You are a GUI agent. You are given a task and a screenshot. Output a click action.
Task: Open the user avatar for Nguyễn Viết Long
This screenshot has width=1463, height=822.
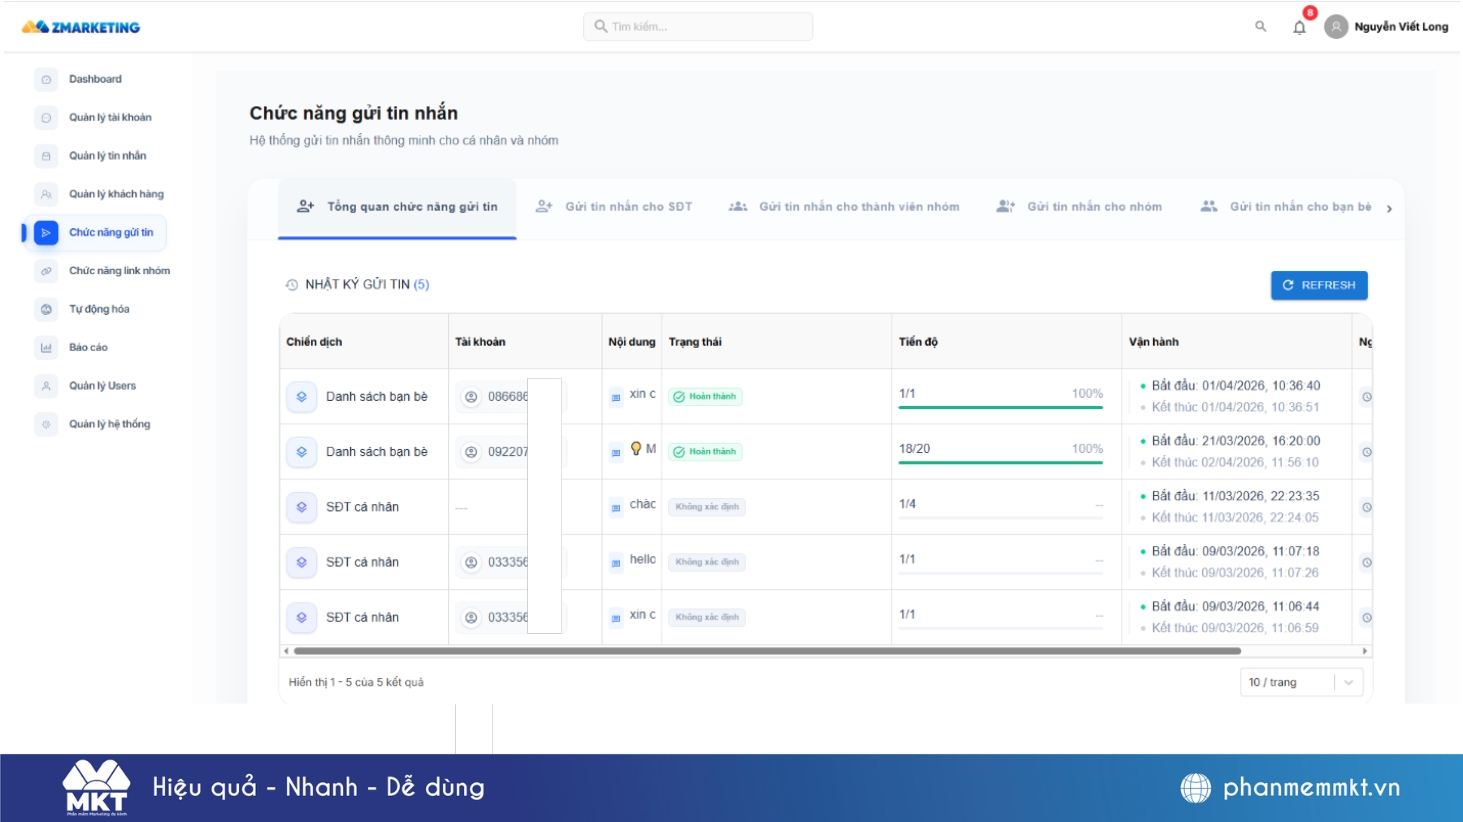1336,27
